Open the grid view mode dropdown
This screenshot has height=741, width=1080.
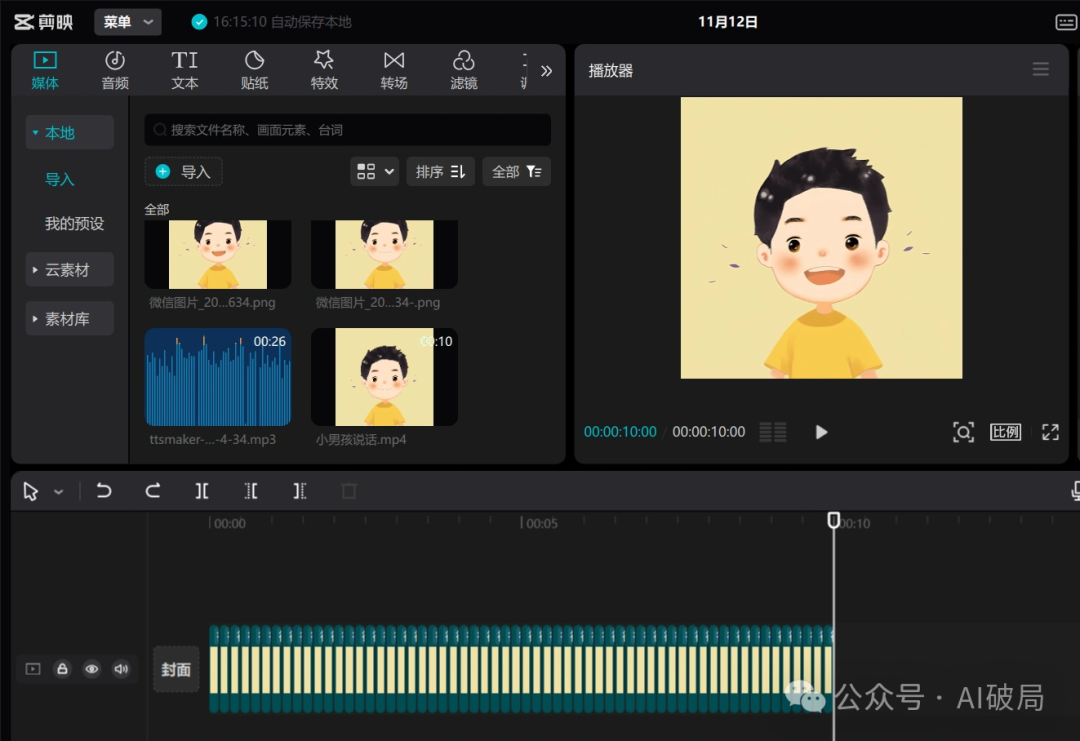pyautogui.click(x=375, y=171)
